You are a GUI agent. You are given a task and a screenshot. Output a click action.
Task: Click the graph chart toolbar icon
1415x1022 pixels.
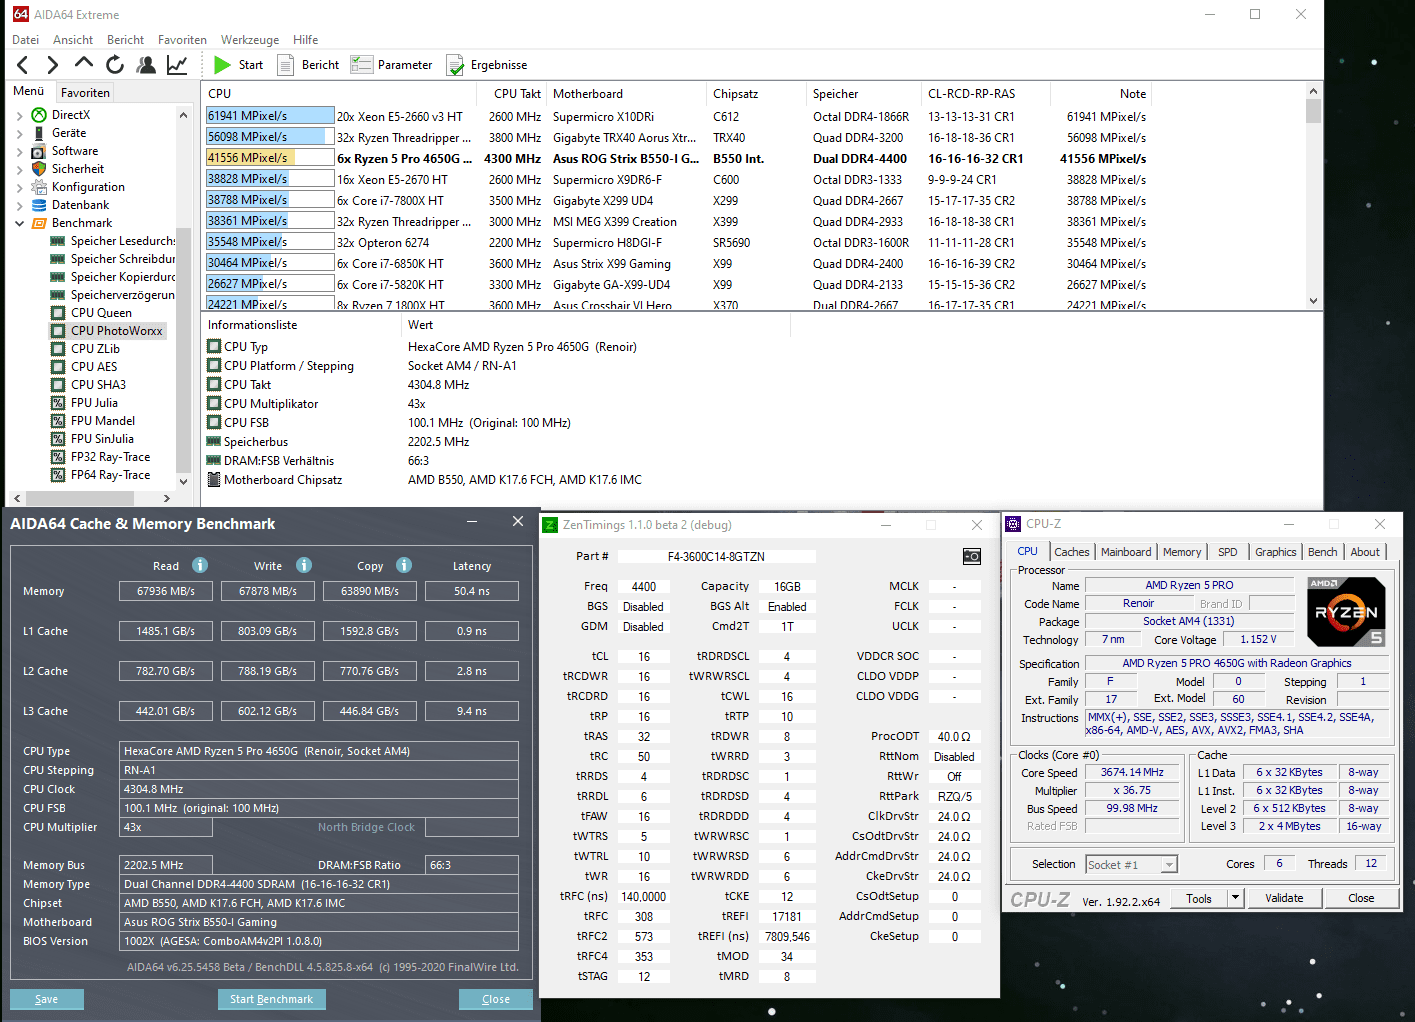pyautogui.click(x=177, y=65)
